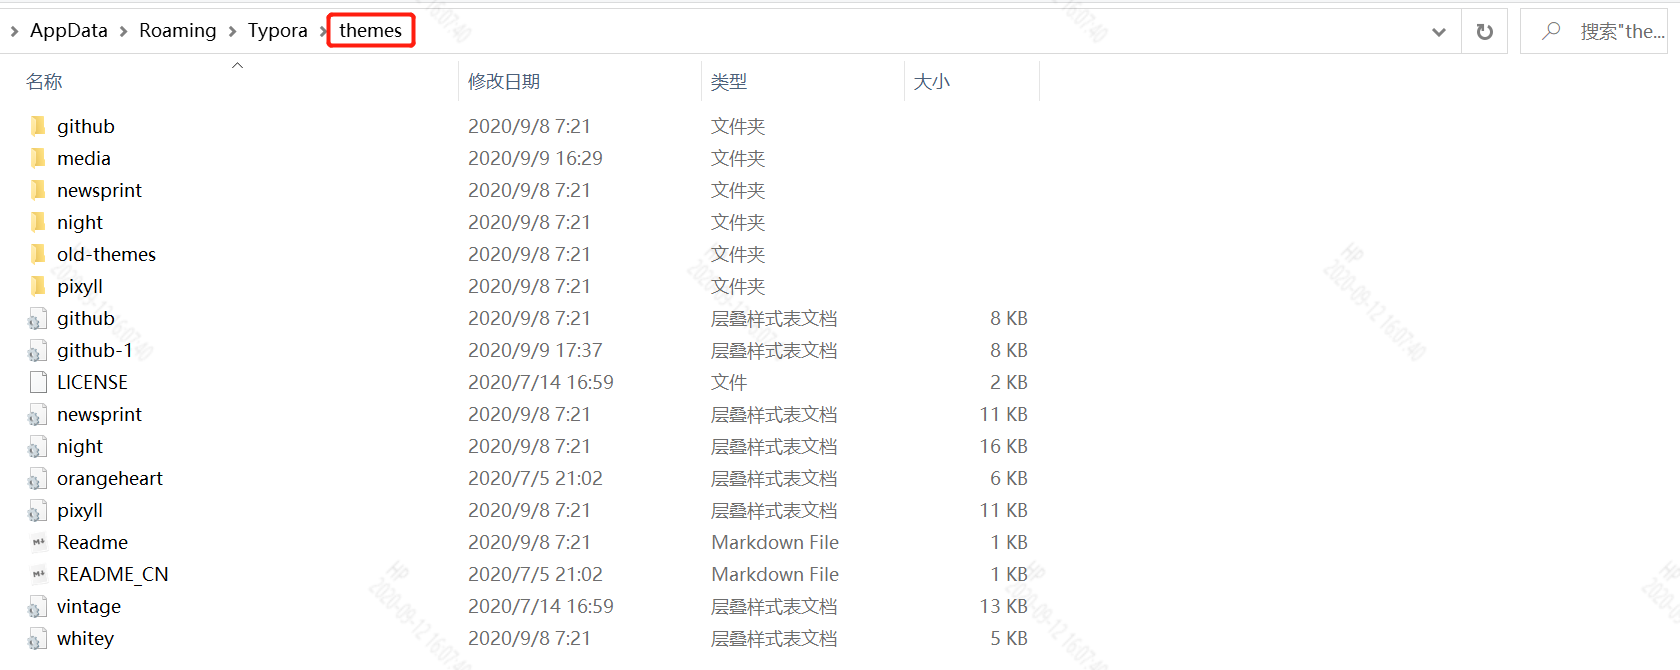Click the 文件 type of LICENSE row
The height and width of the screenshot is (670, 1680).
point(729,382)
